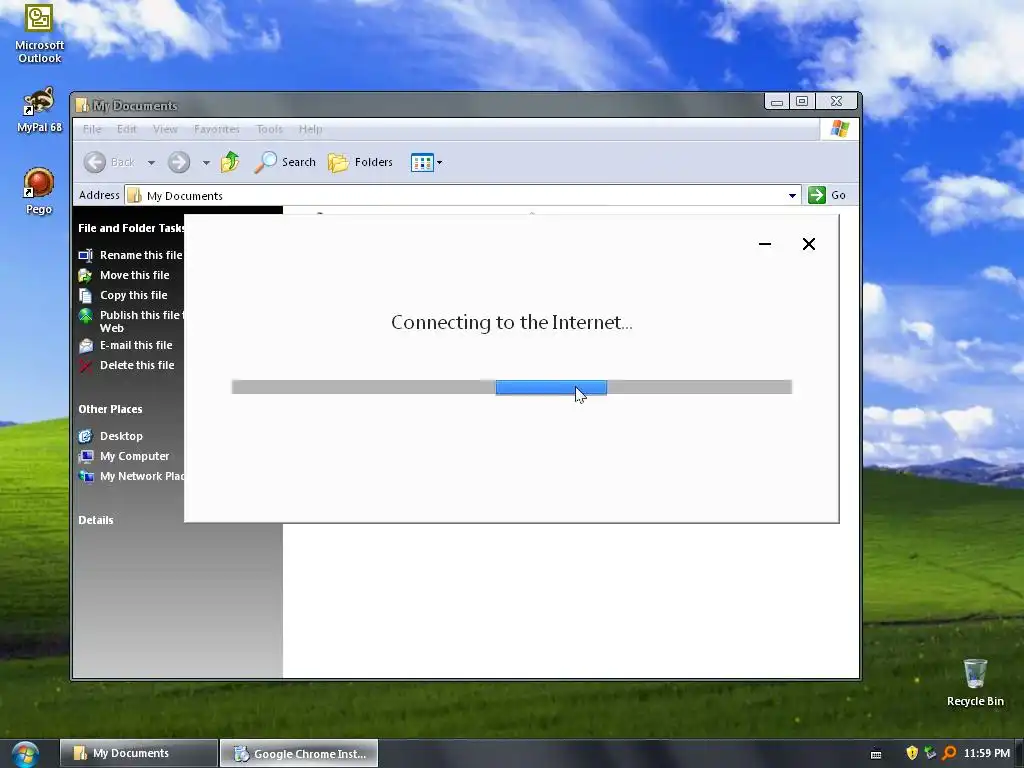Screen dimensions: 1024x768
Task: Click the Search toolbar button
Action: (x=285, y=162)
